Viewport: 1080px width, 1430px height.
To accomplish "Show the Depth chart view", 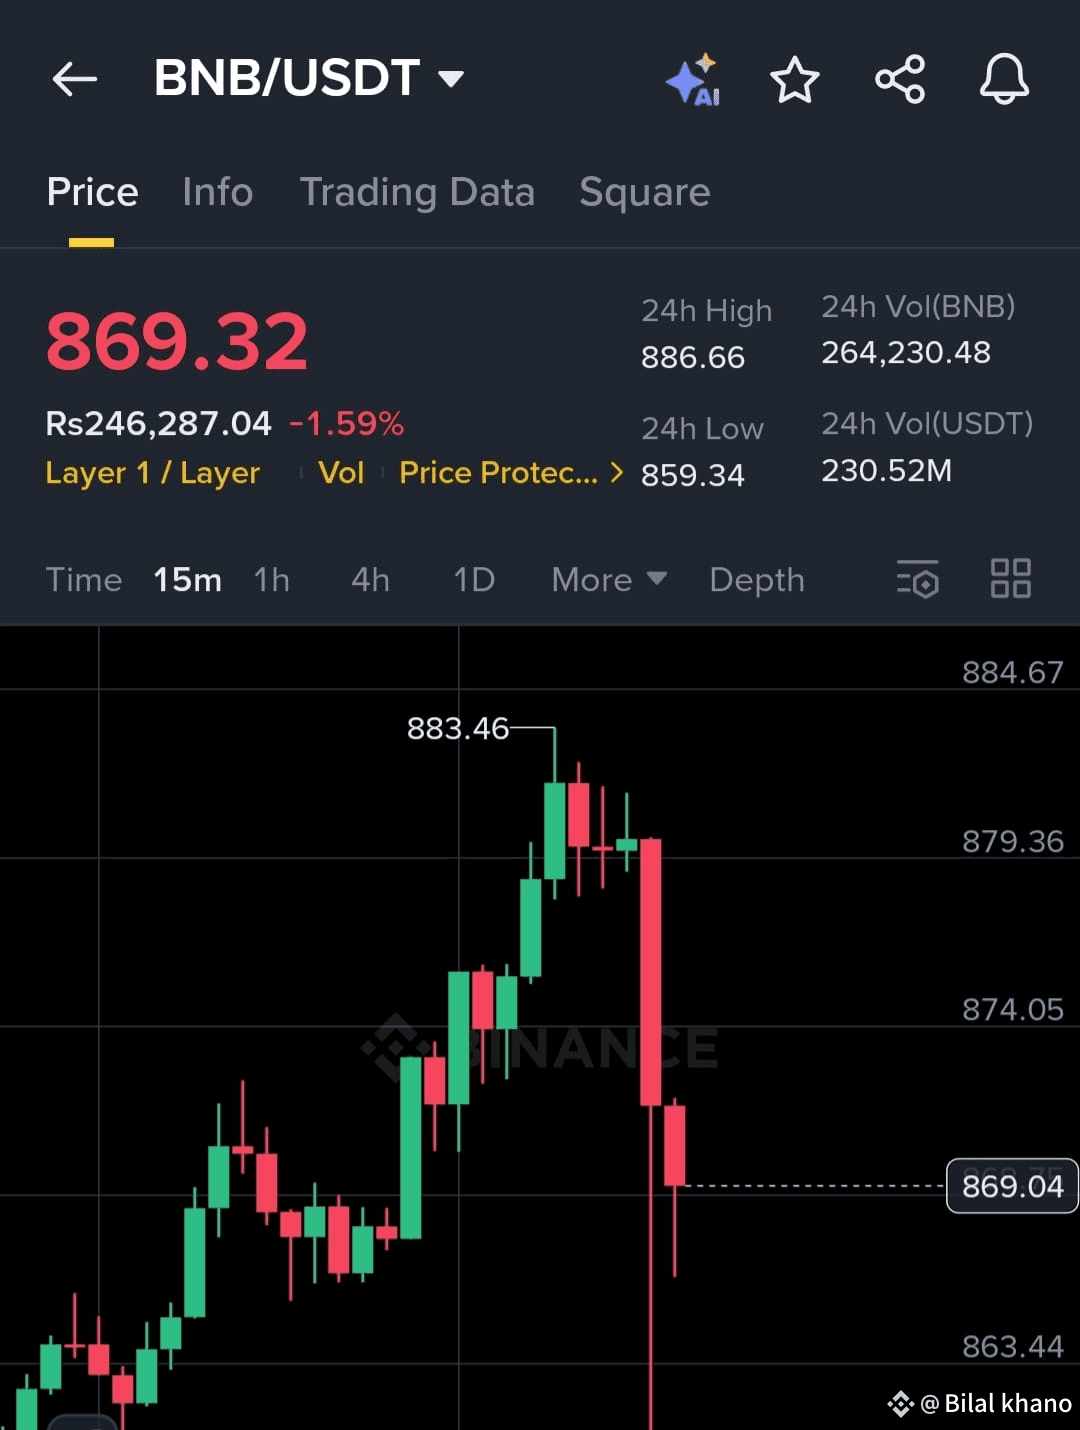I will coord(757,580).
